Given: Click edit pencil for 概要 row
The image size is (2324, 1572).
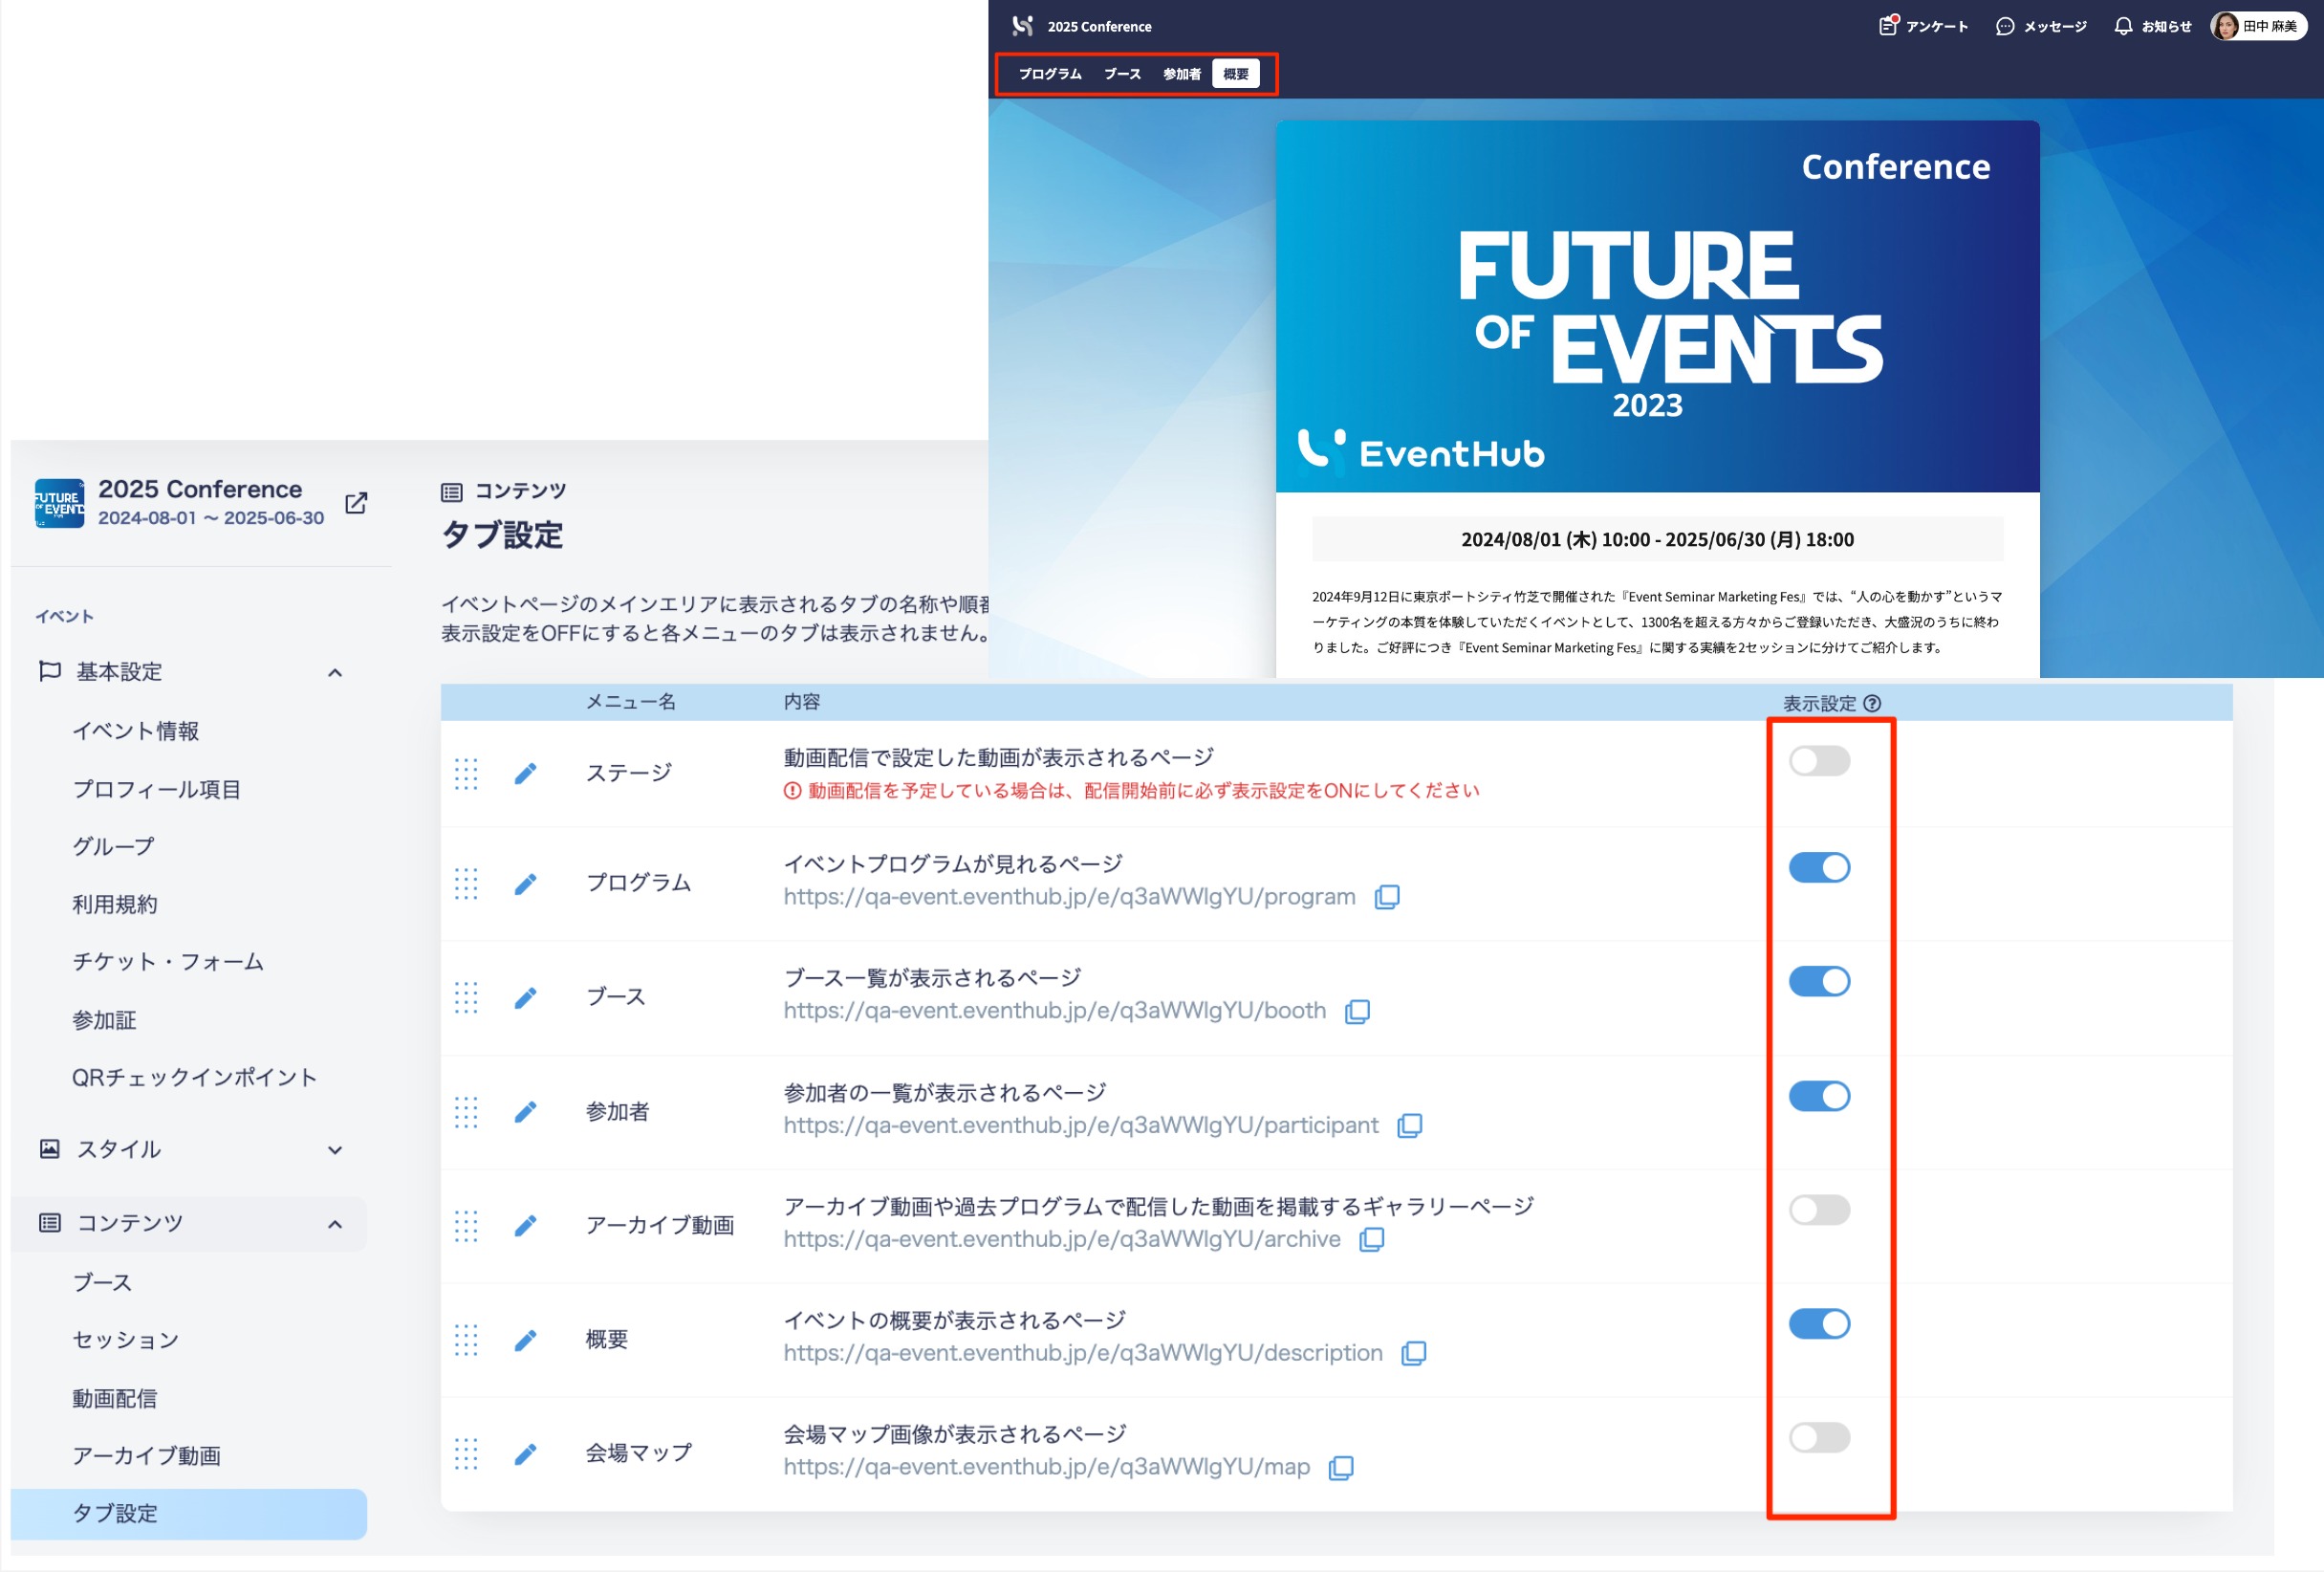Looking at the screenshot, I should coord(525,1340).
